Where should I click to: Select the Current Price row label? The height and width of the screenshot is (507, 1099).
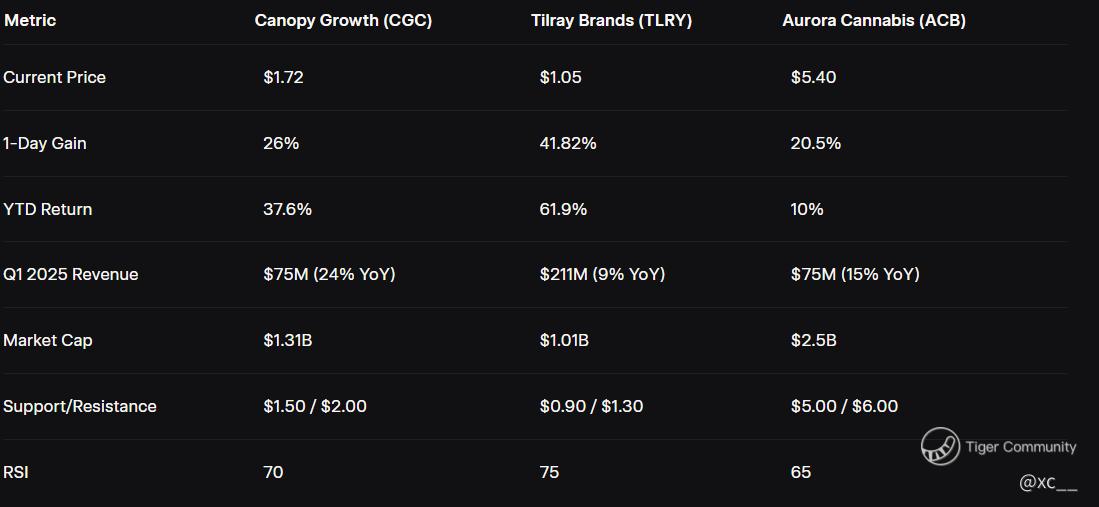coord(54,77)
